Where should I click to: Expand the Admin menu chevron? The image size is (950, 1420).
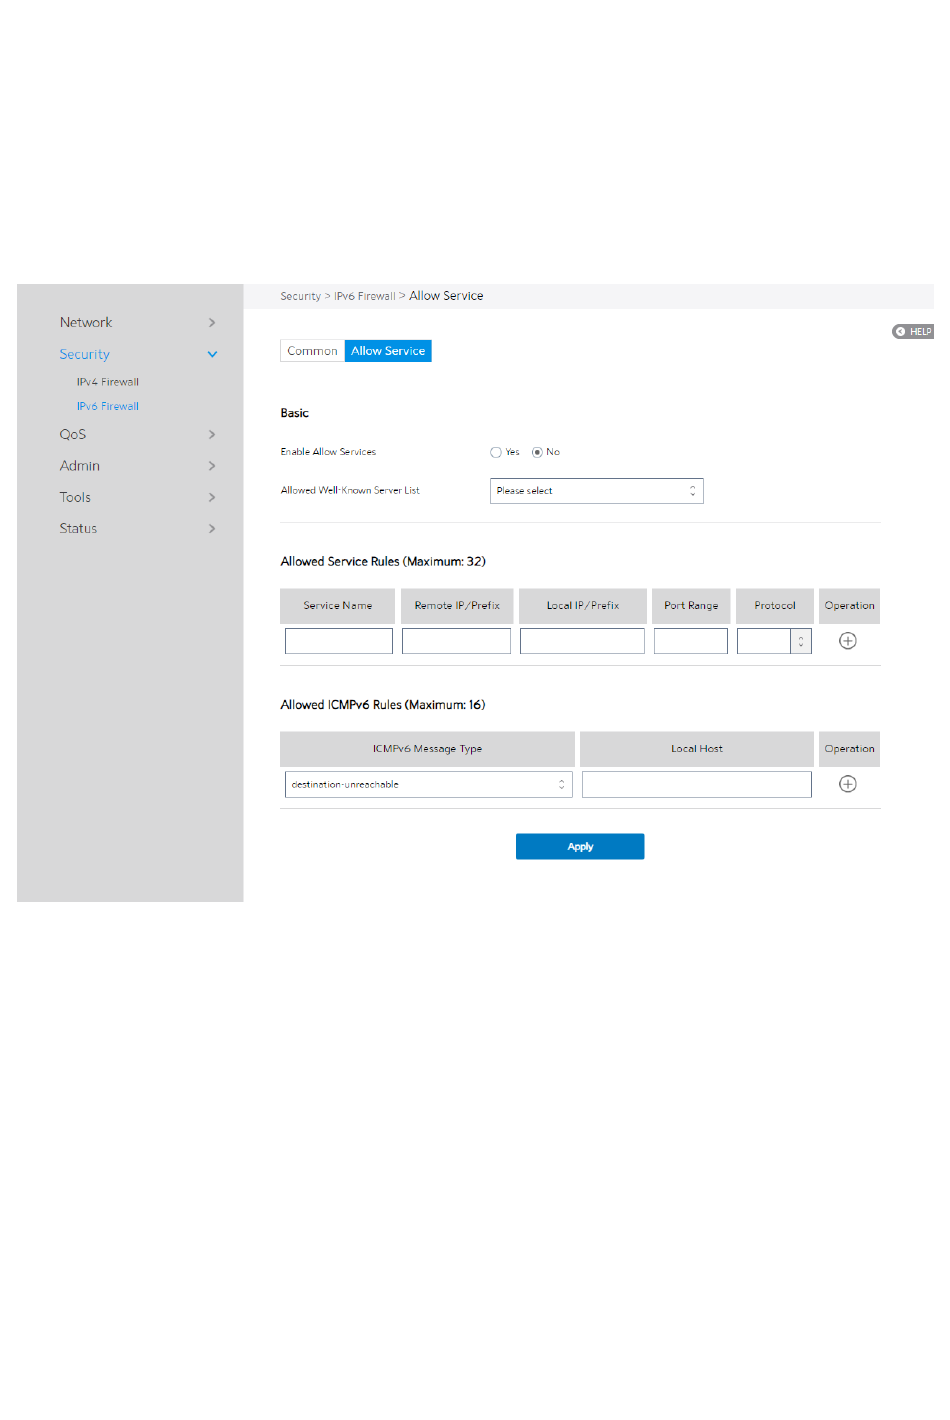[212, 466]
